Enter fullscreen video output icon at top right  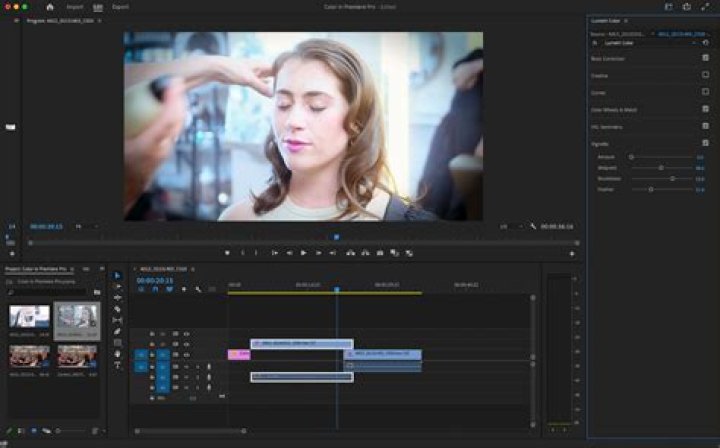(x=706, y=7)
